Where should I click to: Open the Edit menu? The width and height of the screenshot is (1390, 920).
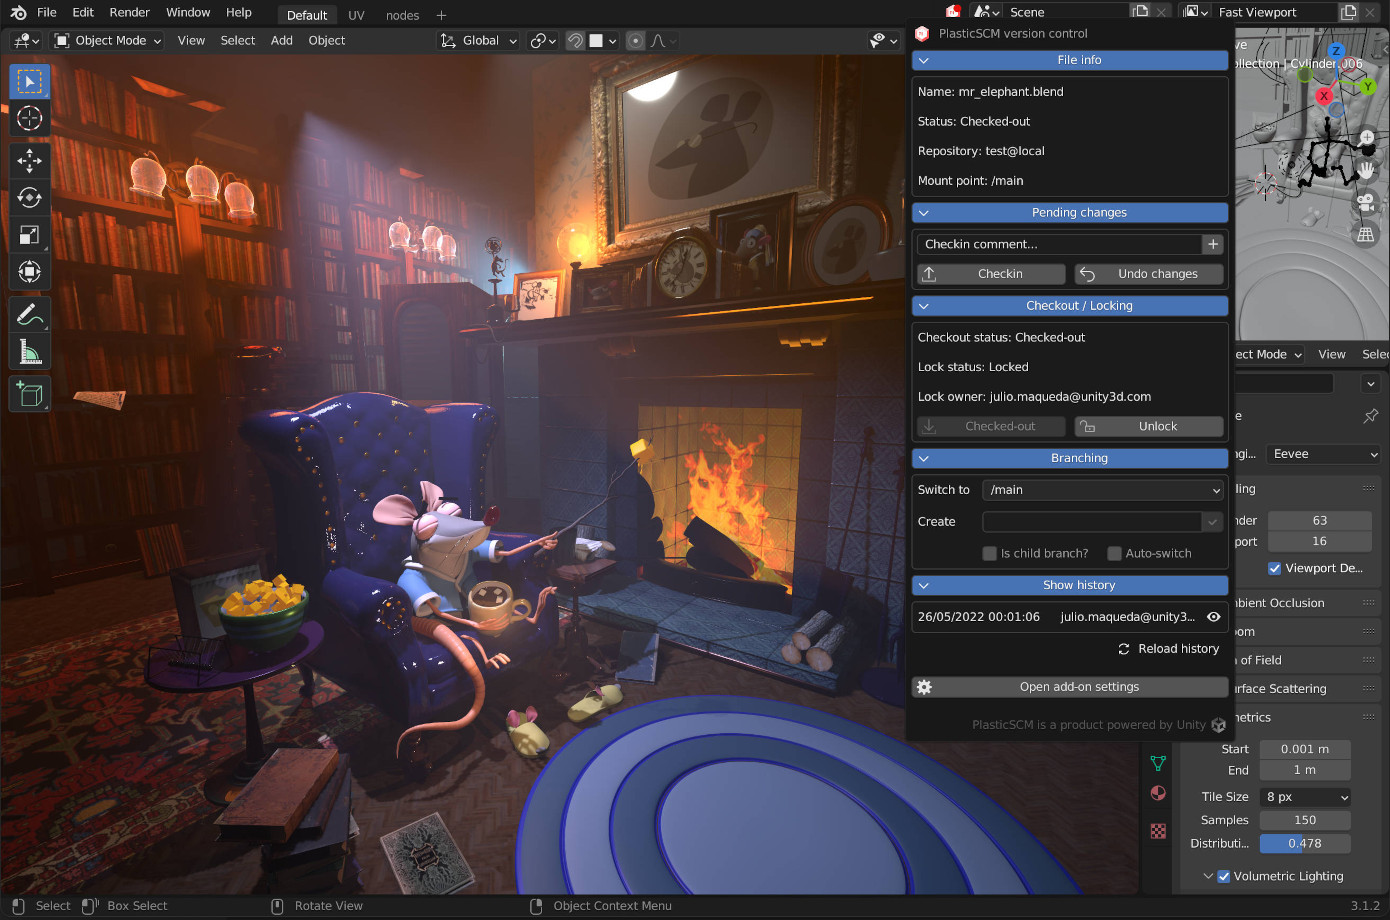click(83, 12)
